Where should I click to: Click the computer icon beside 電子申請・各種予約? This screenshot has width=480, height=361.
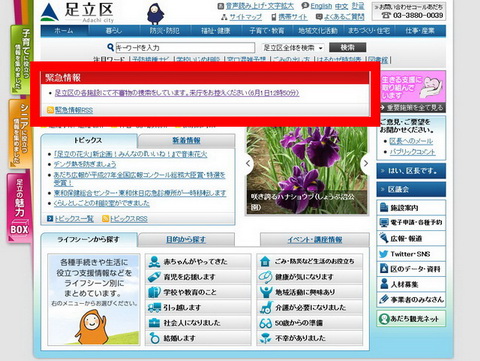(x=384, y=222)
